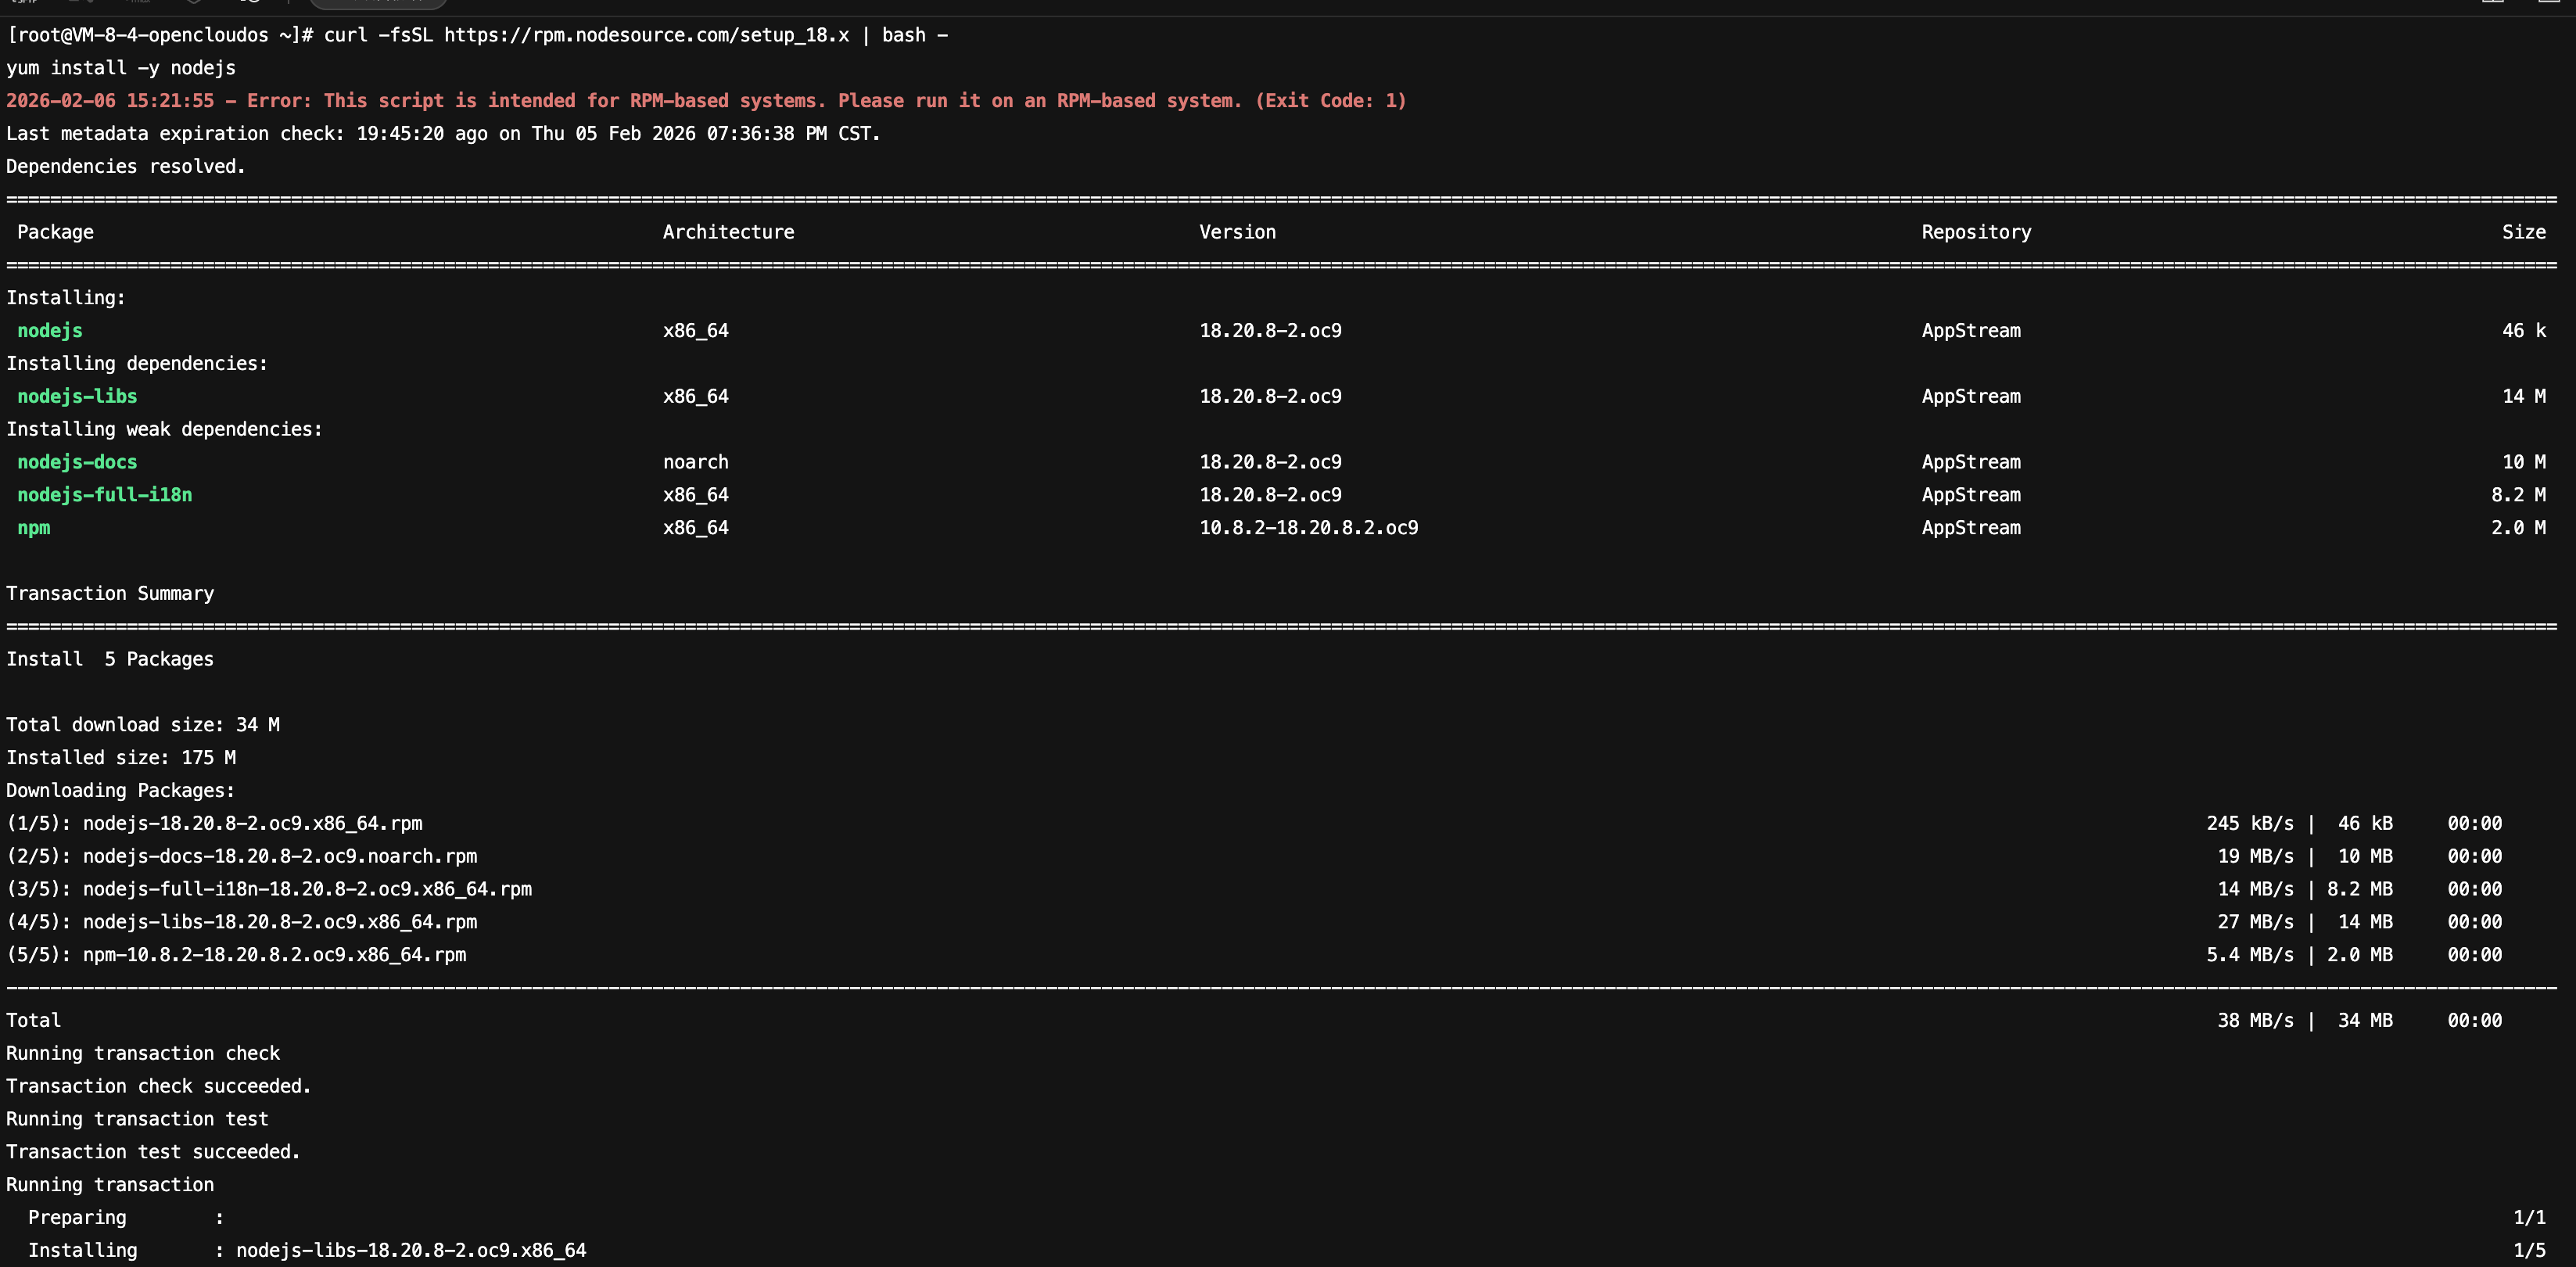Click npm version 10.8.2-18.20.8.2.oc9 in table

[x=1308, y=528]
